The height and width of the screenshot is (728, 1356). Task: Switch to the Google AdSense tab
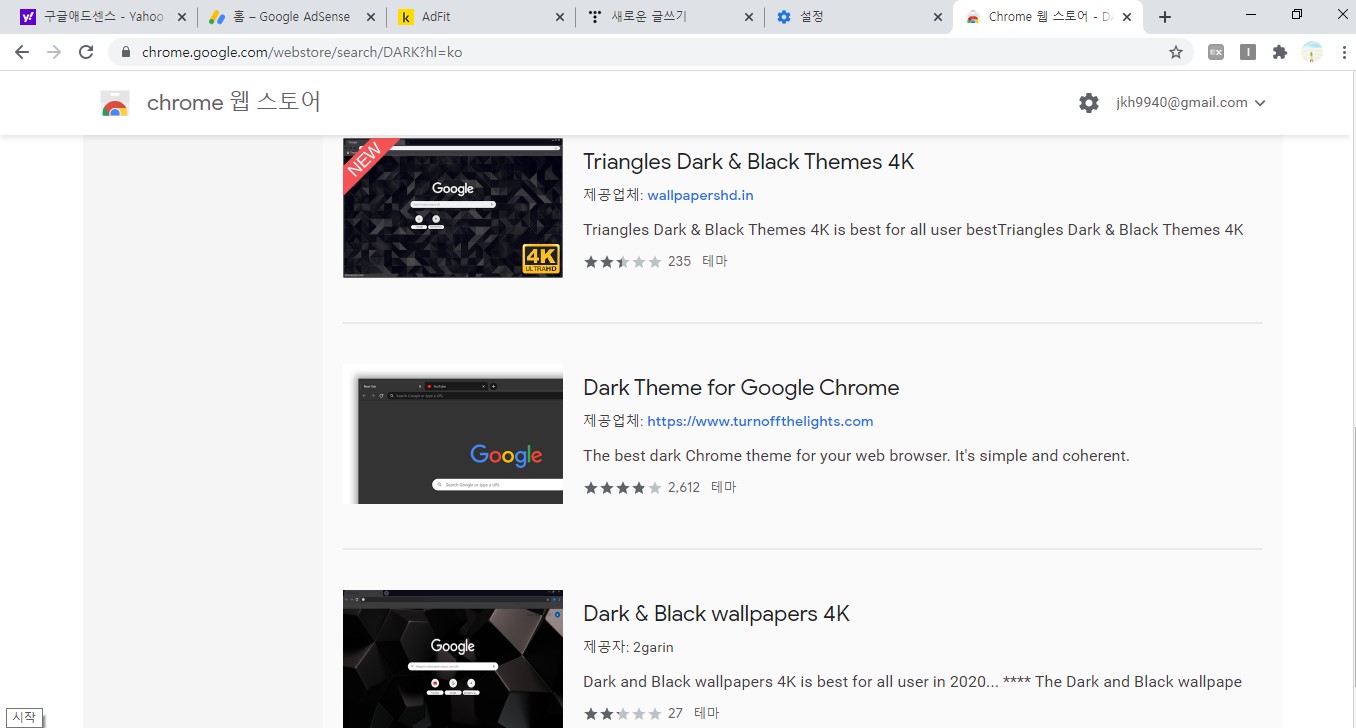290,17
